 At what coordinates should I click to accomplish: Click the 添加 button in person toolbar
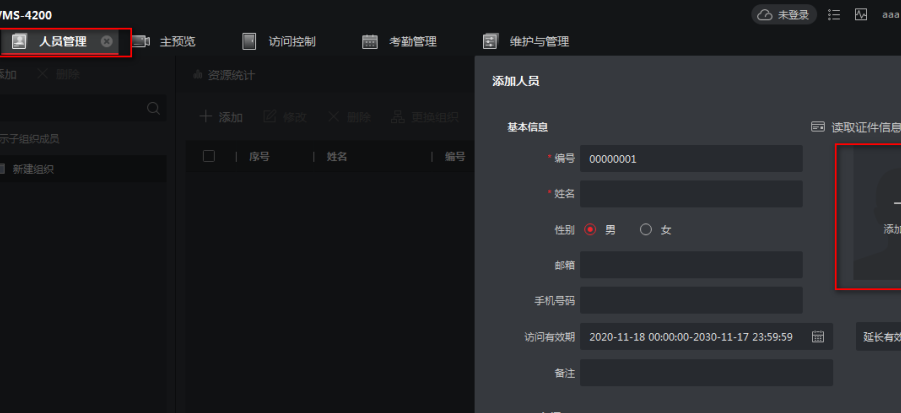pyautogui.click(x=222, y=117)
